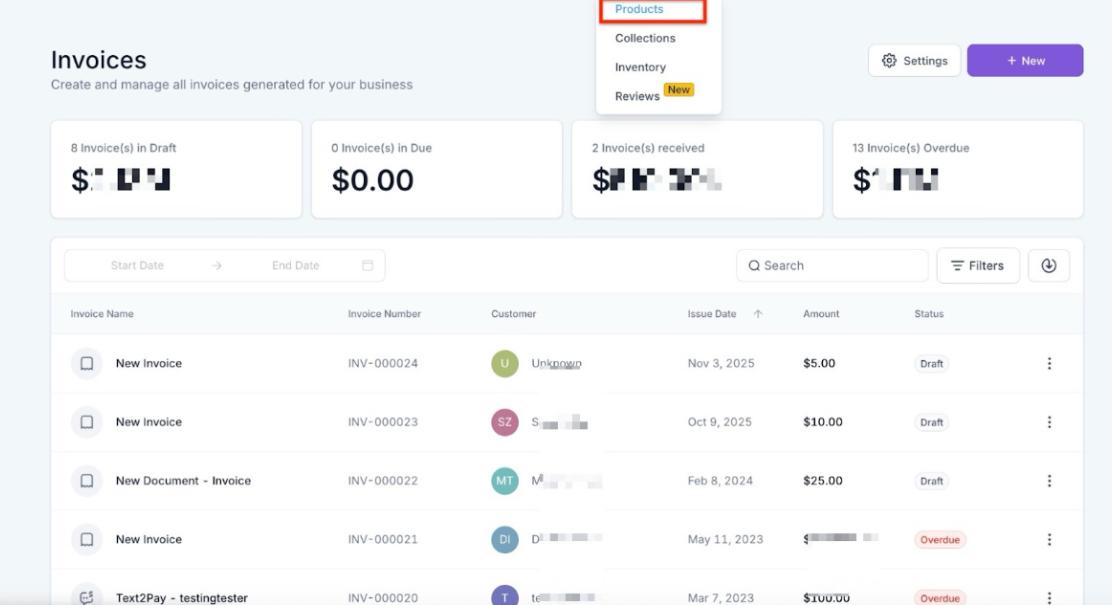1112x605 pixels.
Task: Click the End Date field
Action: (296, 266)
